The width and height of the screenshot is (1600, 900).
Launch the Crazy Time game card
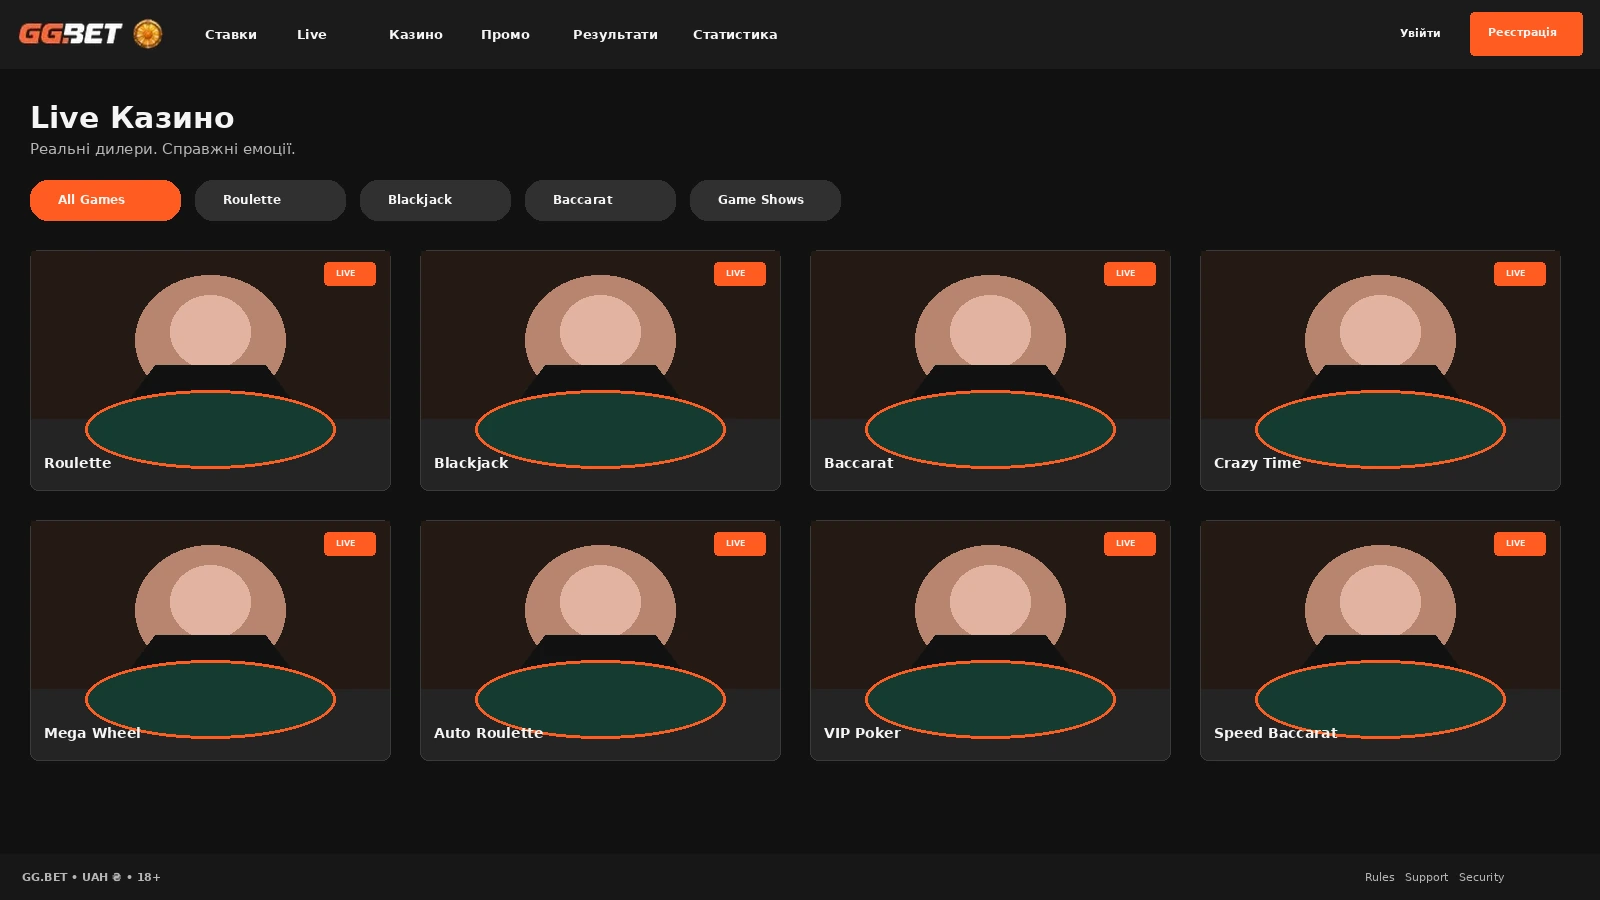tap(1380, 370)
